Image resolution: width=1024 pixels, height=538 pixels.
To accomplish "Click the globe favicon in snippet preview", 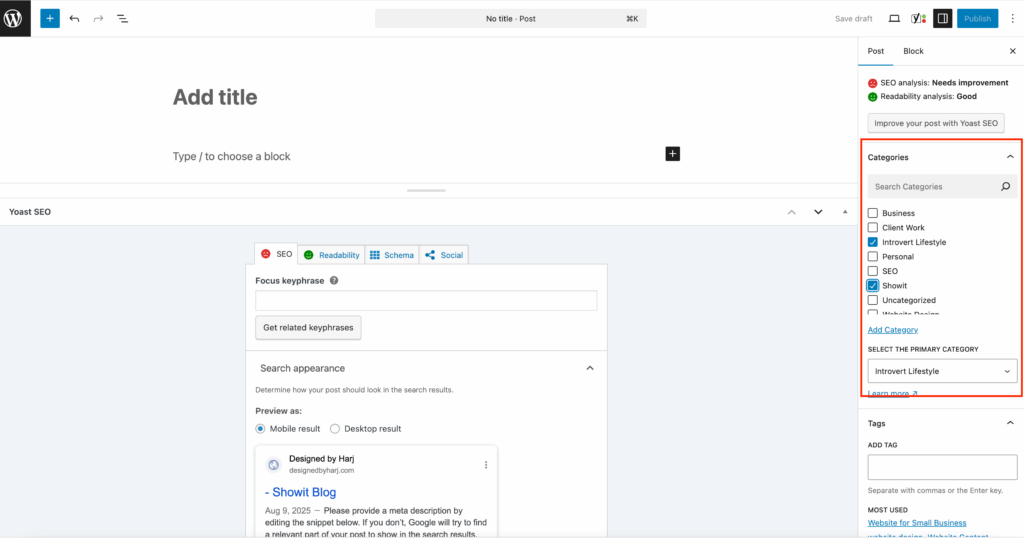I will tap(274, 464).
